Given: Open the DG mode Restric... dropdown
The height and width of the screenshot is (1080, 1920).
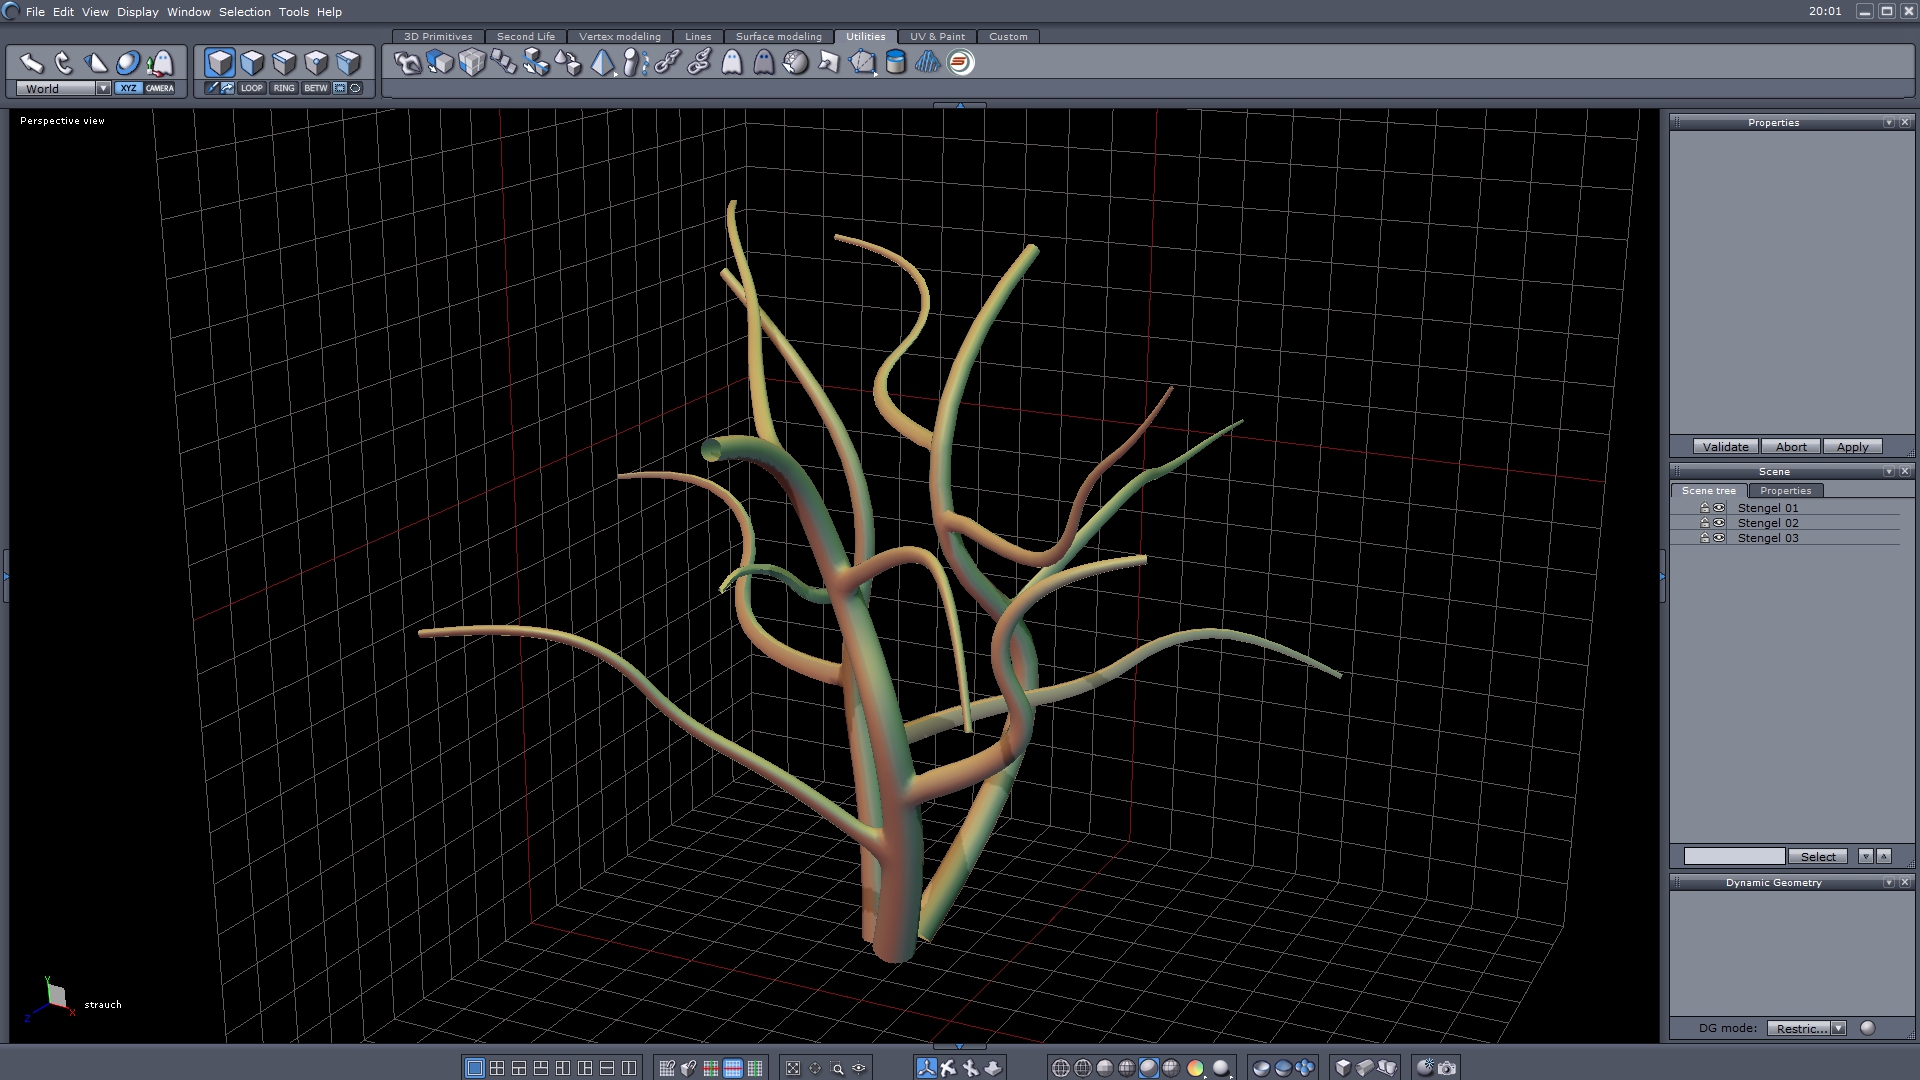Looking at the screenshot, I should (1838, 1028).
